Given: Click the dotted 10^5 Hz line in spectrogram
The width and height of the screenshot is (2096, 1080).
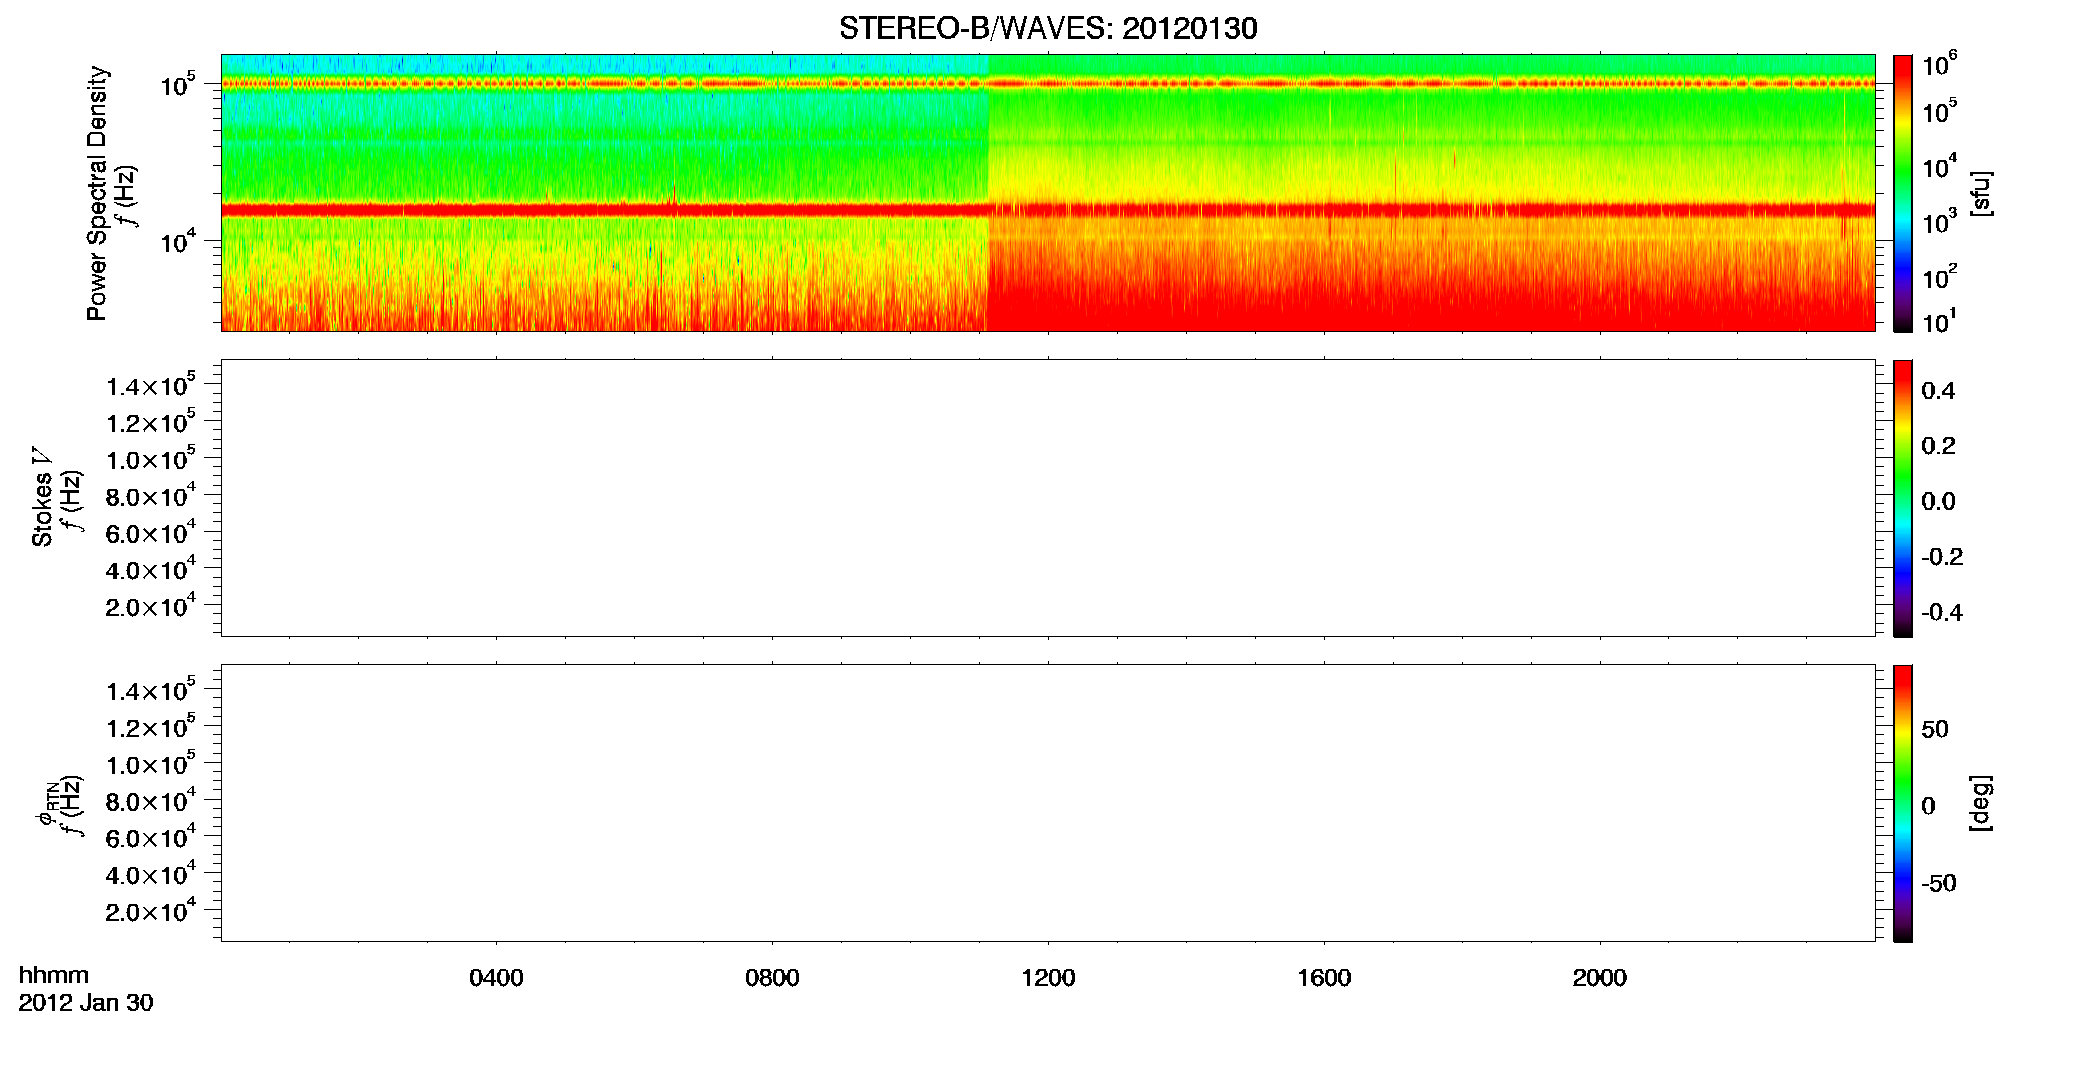Looking at the screenshot, I should pyautogui.click(x=1048, y=84).
